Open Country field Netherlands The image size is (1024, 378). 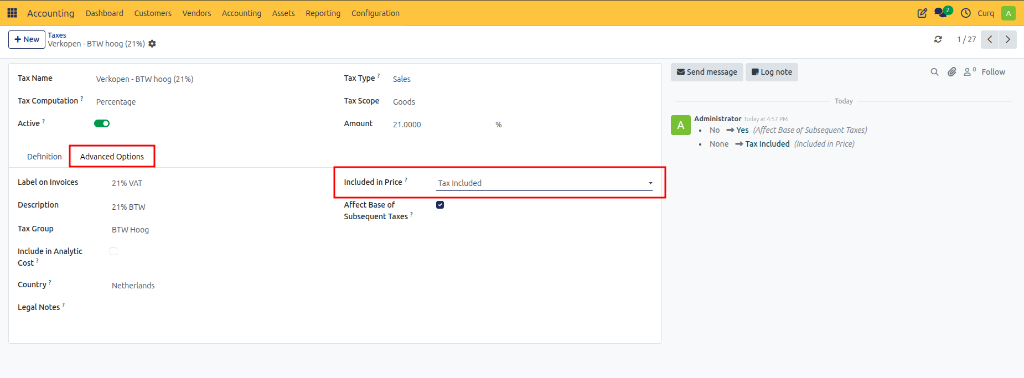[x=133, y=285]
